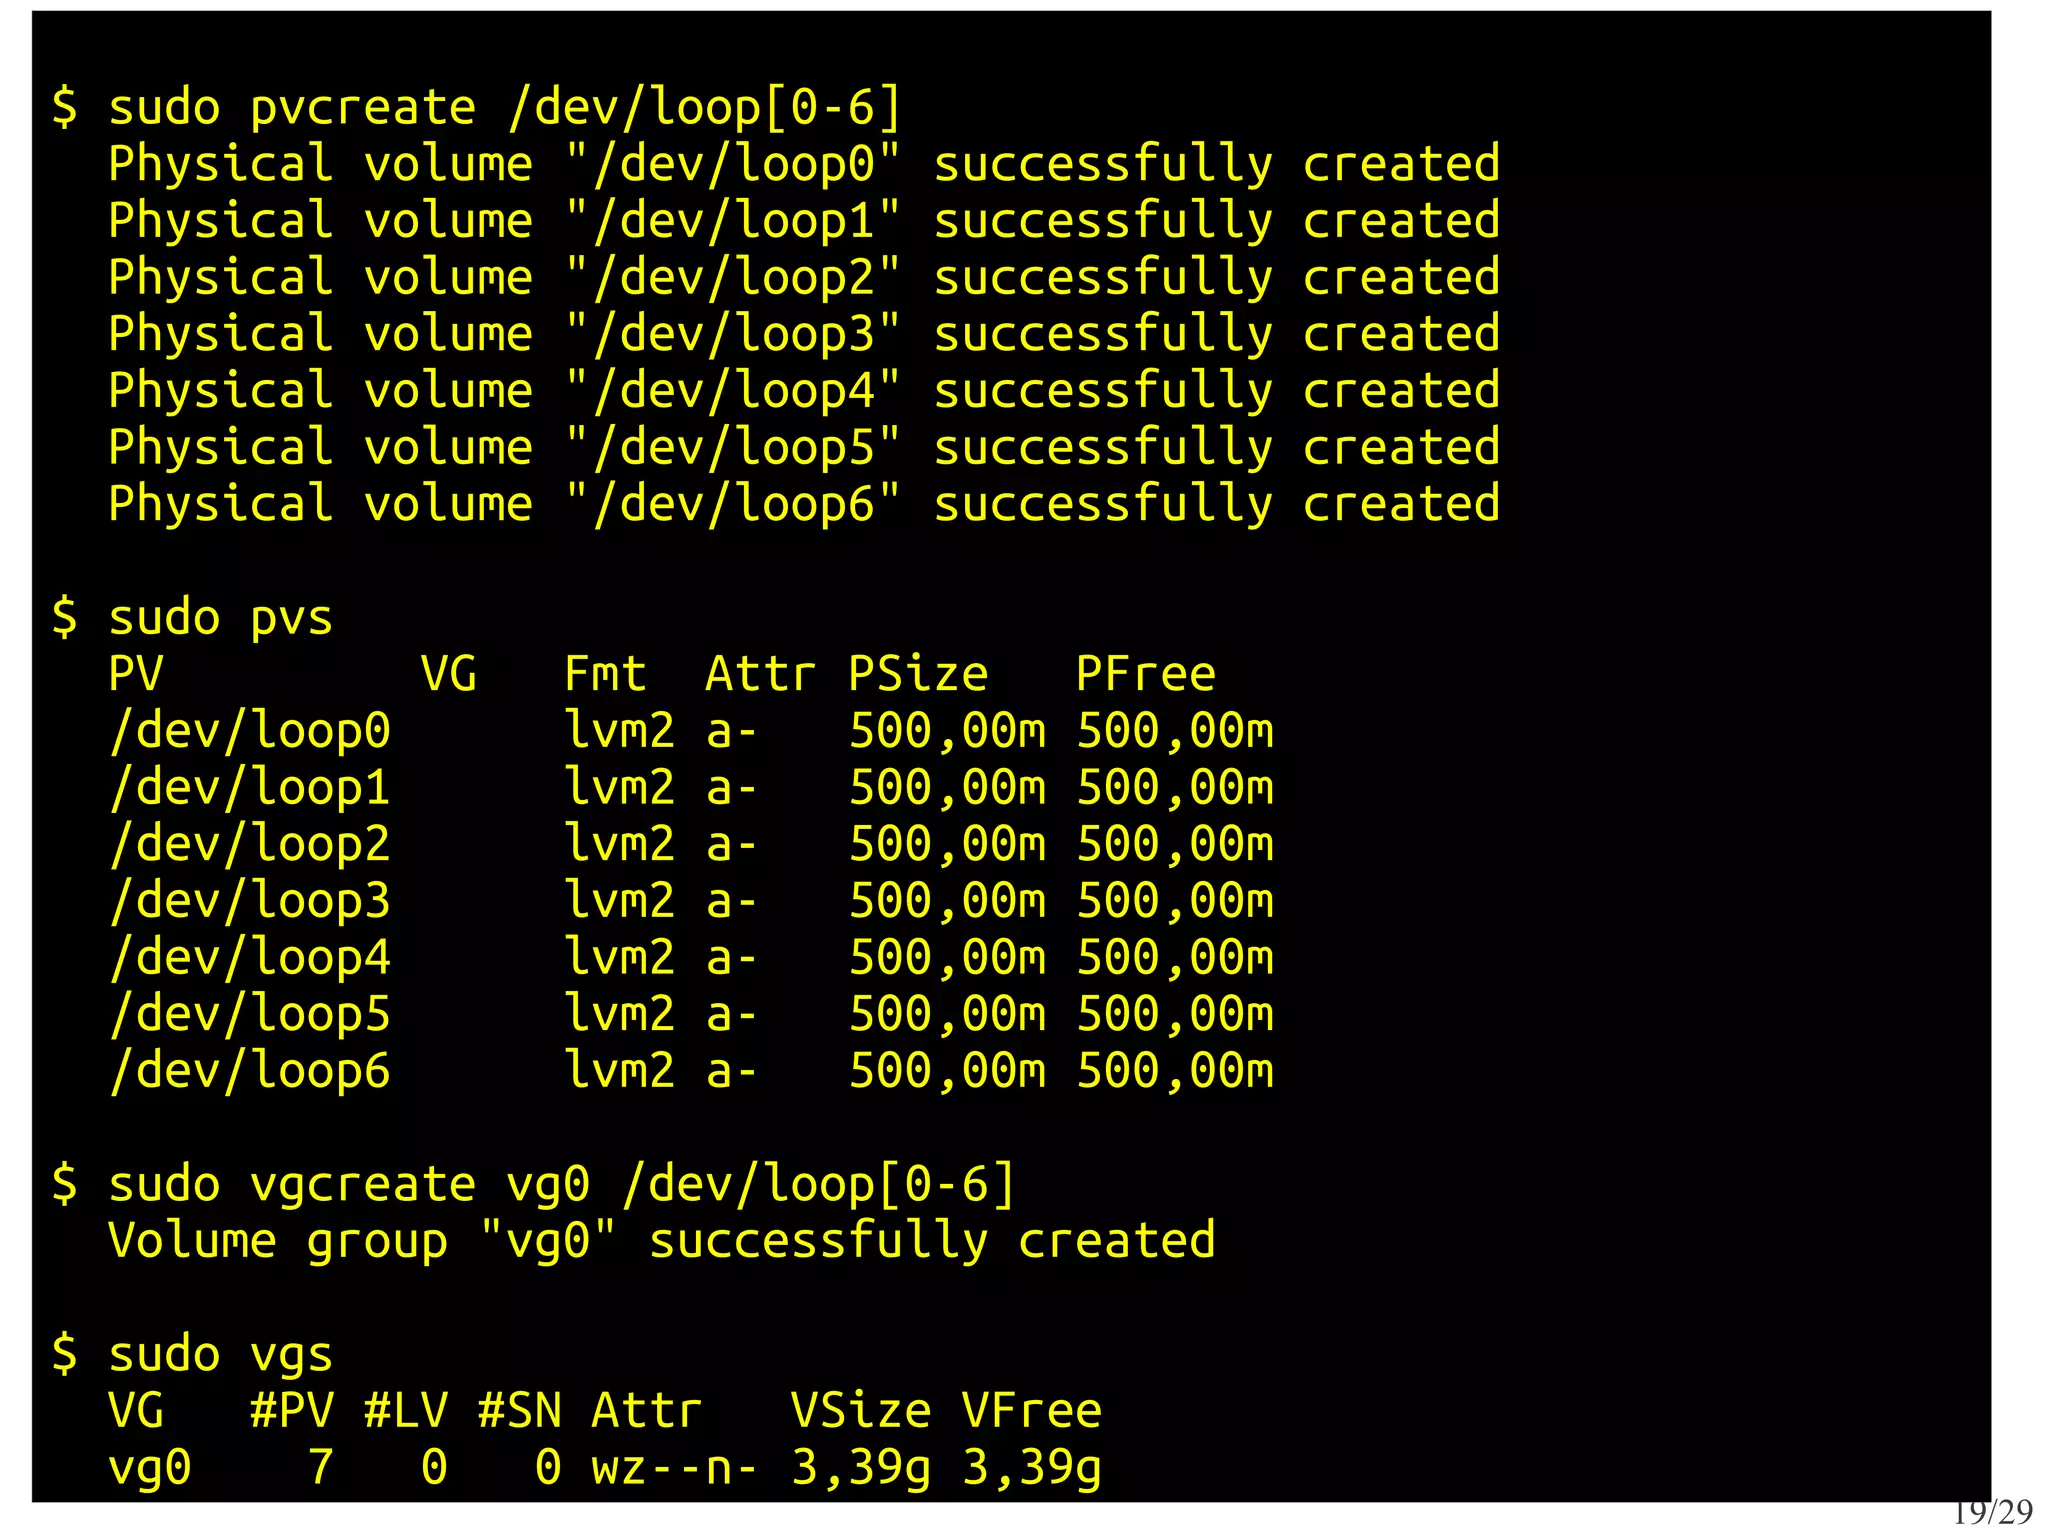Screen dimensions: 2048x1535
Task: Select the line 'Physical volume "/dev/loop4" successfully created'
Action: click(x=804, y=391)
